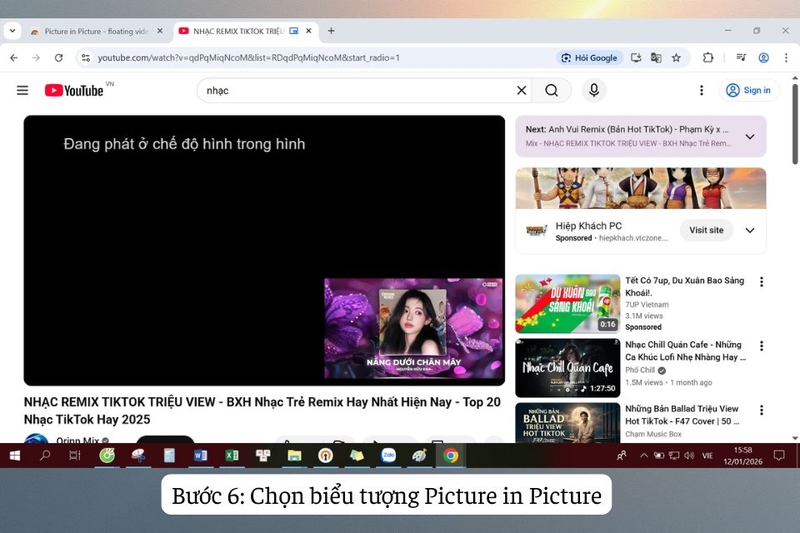Open YouTube settings three-dot menu beside Sign in

tap(702, 90)
